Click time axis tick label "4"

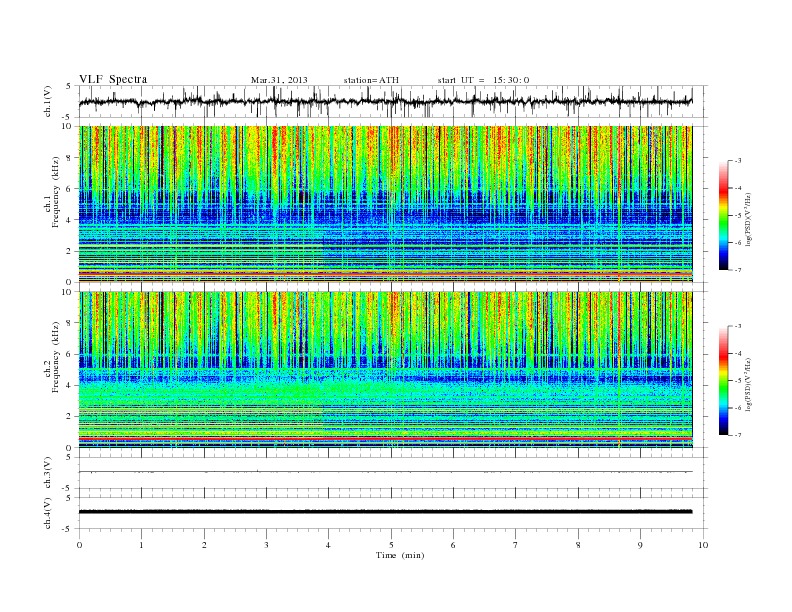(x=329, y=545)
